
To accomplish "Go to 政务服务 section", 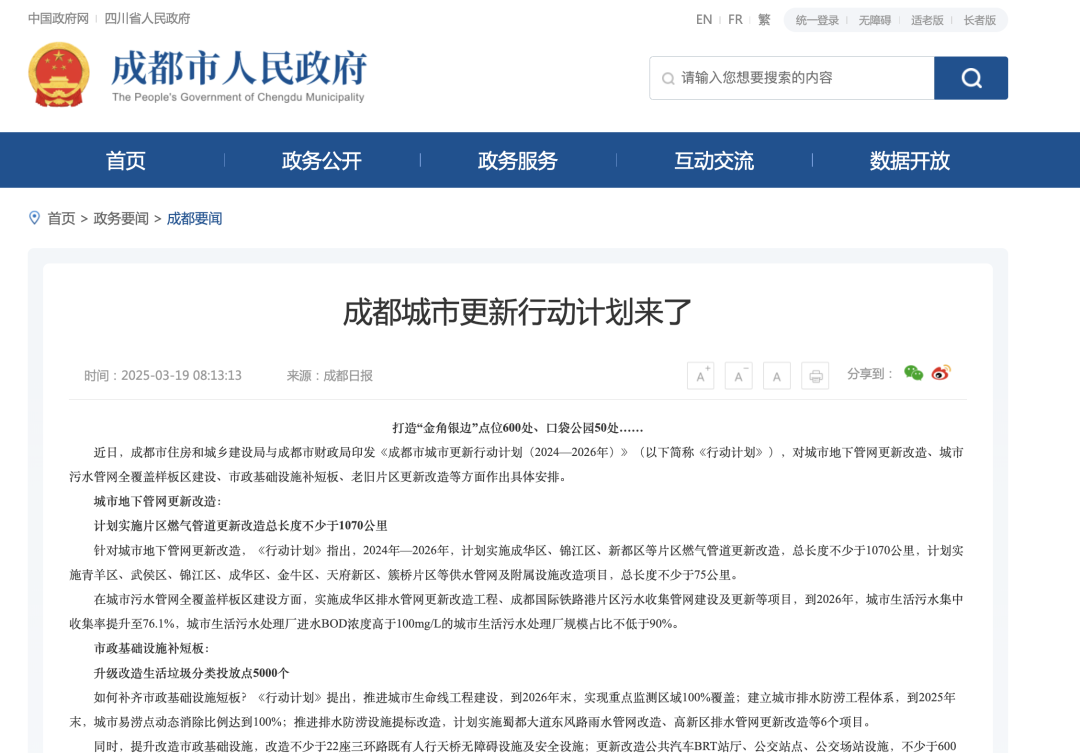I will click(518, 160).
